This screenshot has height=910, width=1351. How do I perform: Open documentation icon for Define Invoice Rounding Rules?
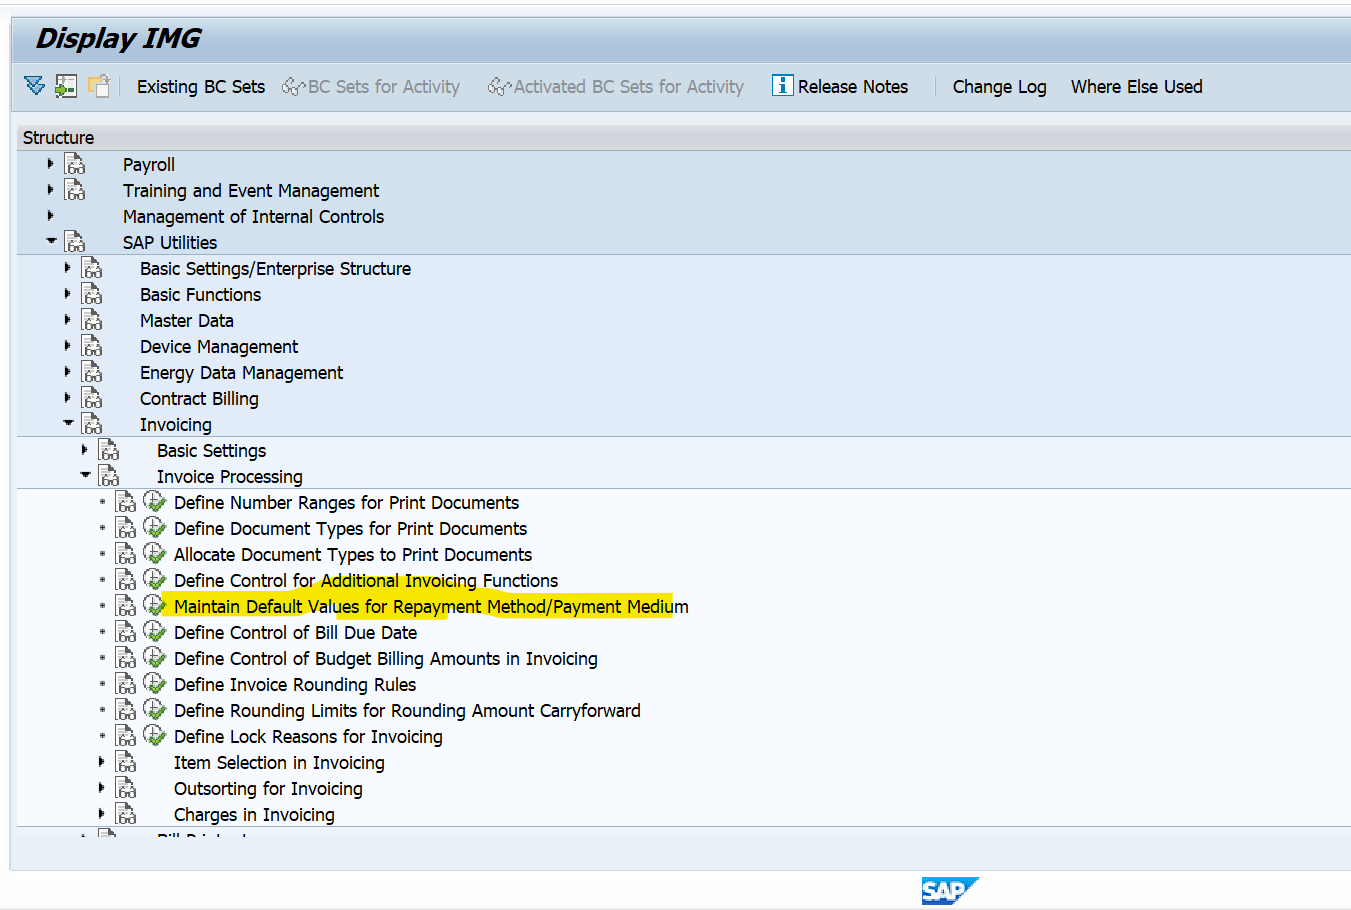click(126, 684)
